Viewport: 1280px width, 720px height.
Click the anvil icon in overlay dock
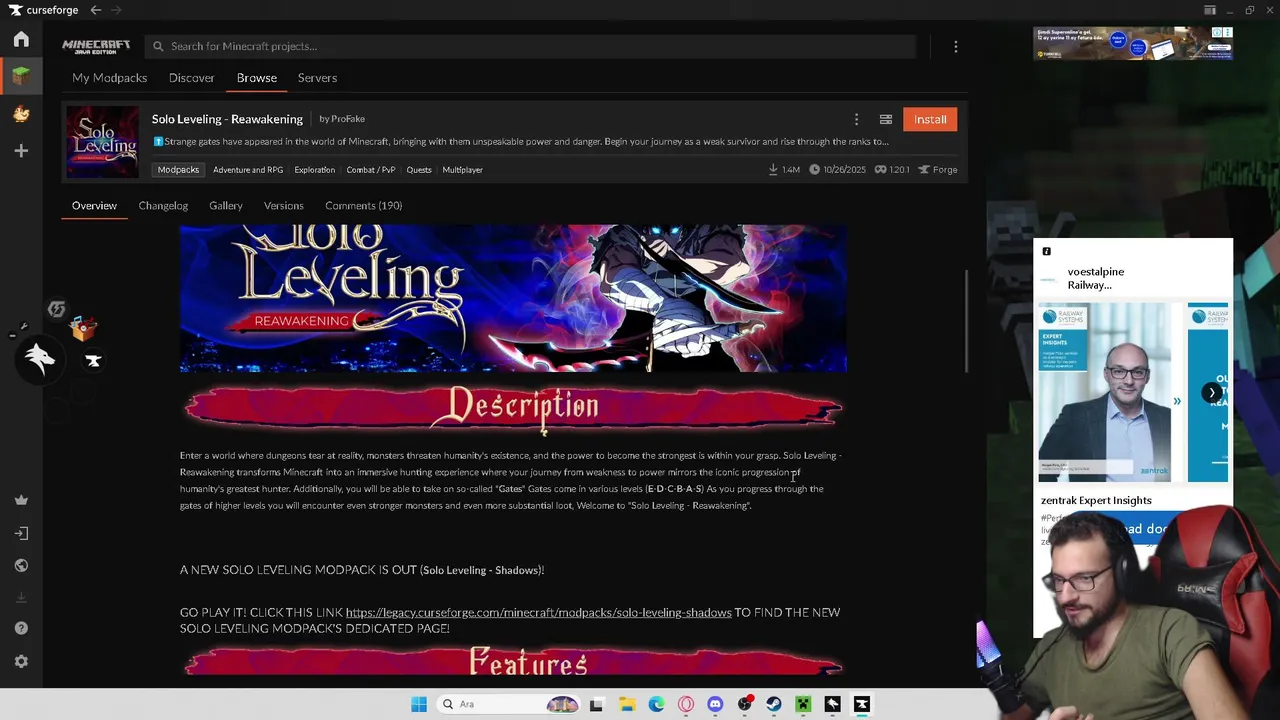(93, 361)
